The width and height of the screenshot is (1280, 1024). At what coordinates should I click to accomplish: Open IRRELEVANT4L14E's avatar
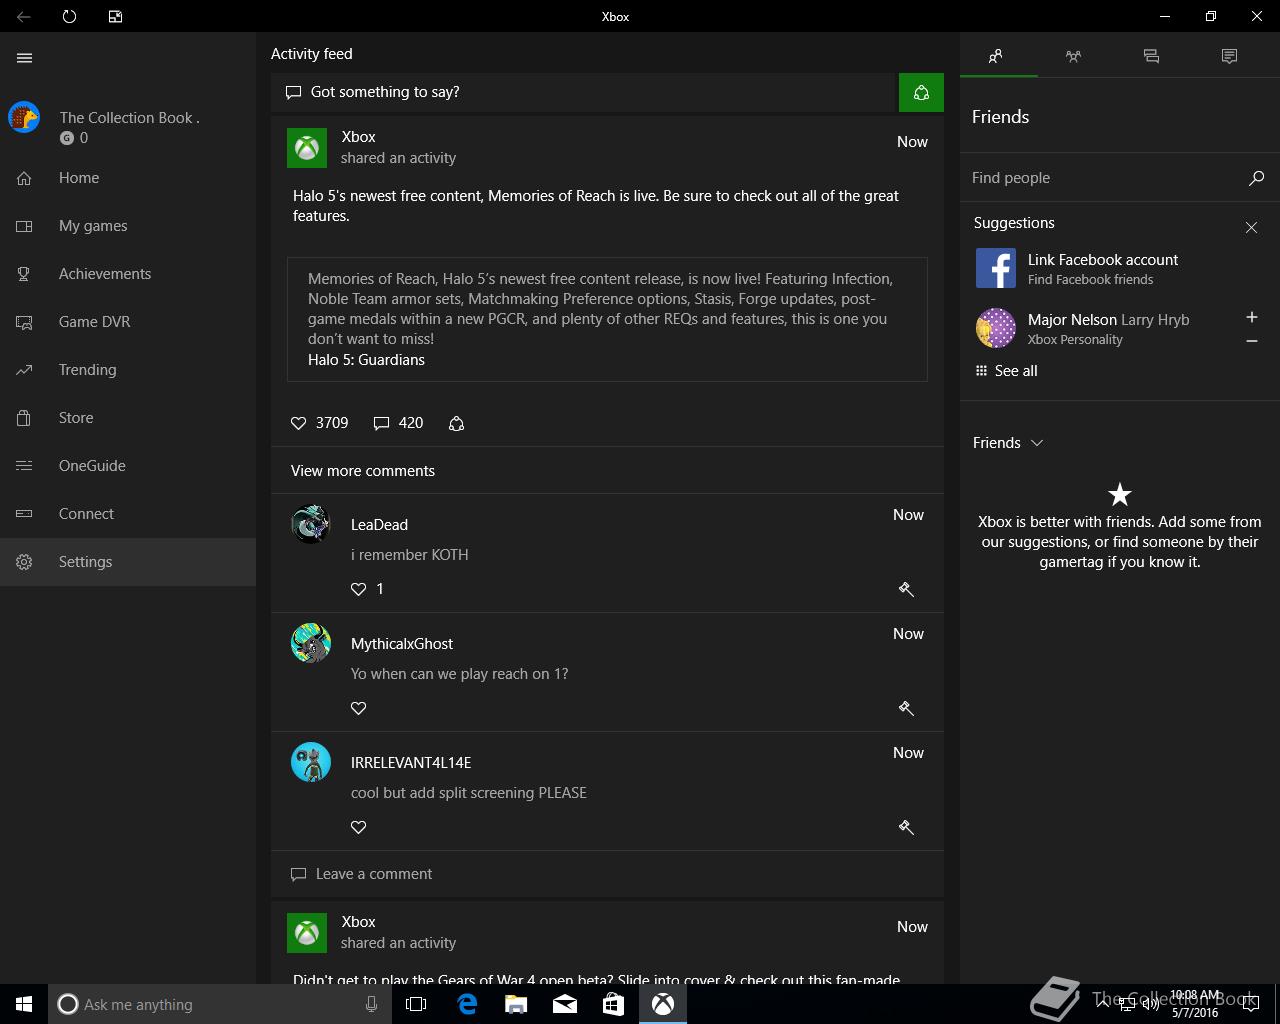(311, 762)
